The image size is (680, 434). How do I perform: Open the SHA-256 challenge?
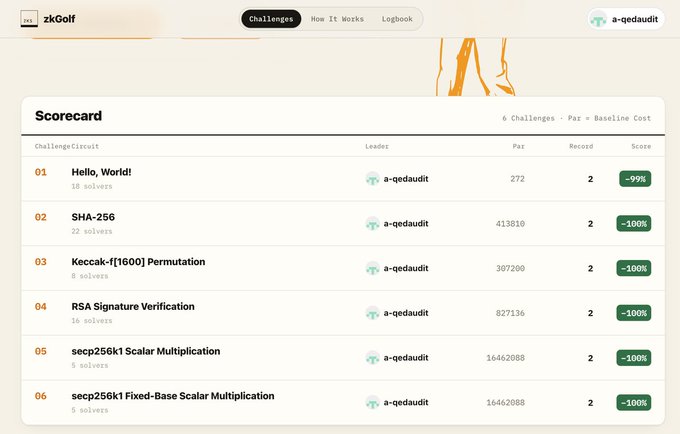93,217
